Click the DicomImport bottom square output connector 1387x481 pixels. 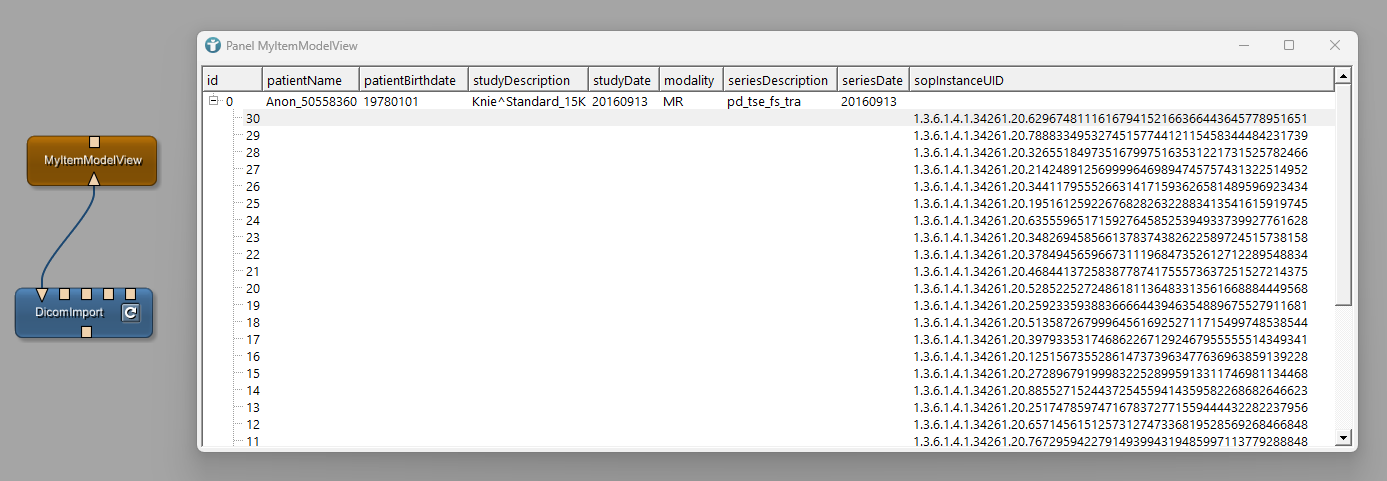coord(87,332)
